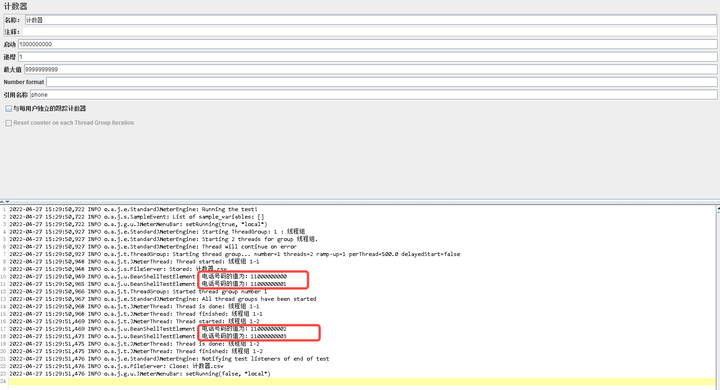Select log line 'Starting ThreadGroup: 1 : 线程组'

157,232
